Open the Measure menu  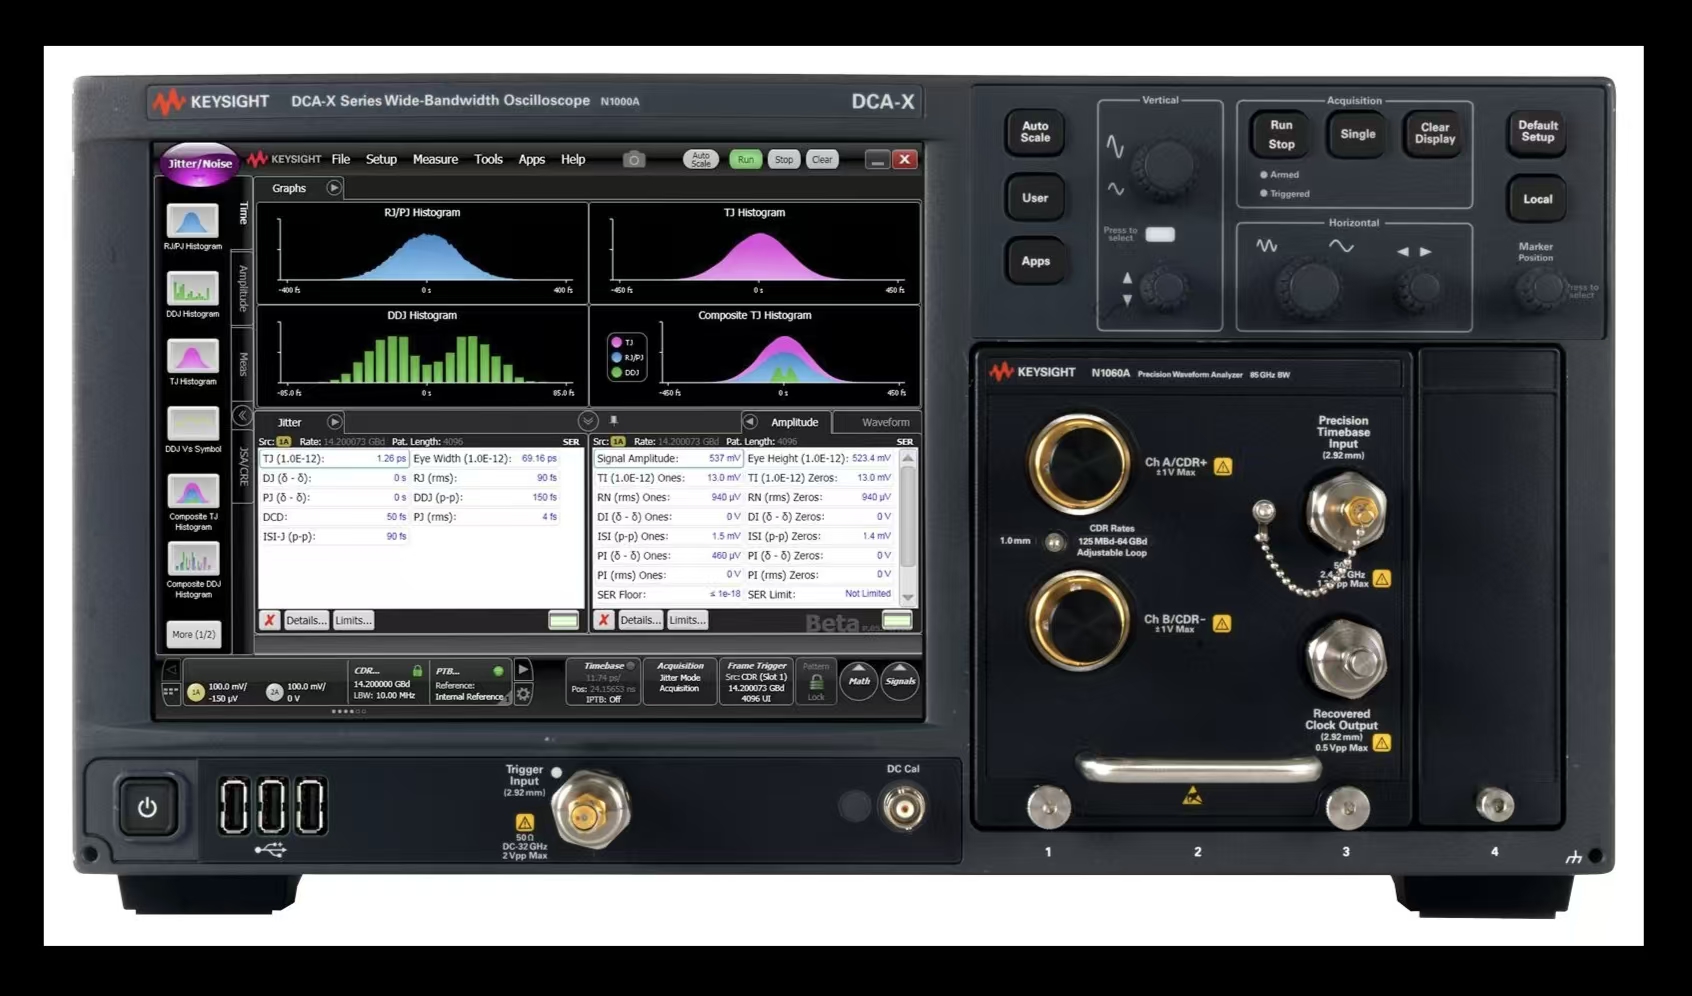[x=435, y=160]
